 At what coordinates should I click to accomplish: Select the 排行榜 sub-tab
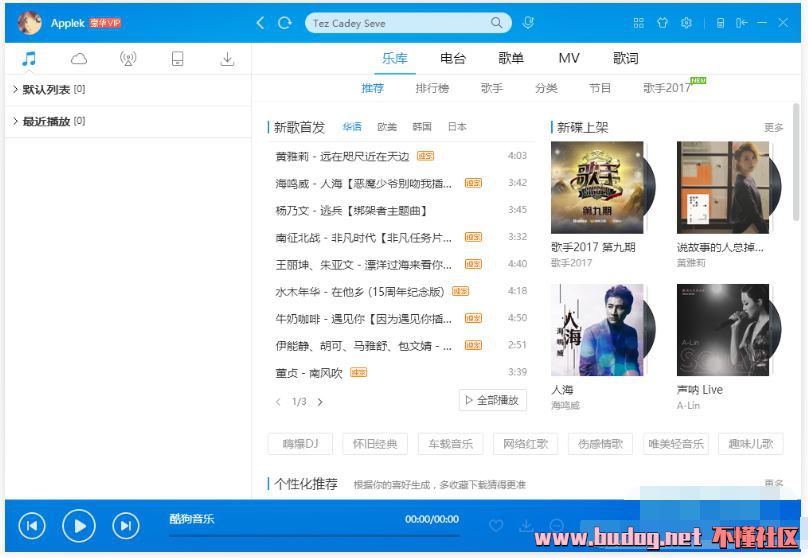[x=432, y=88]
